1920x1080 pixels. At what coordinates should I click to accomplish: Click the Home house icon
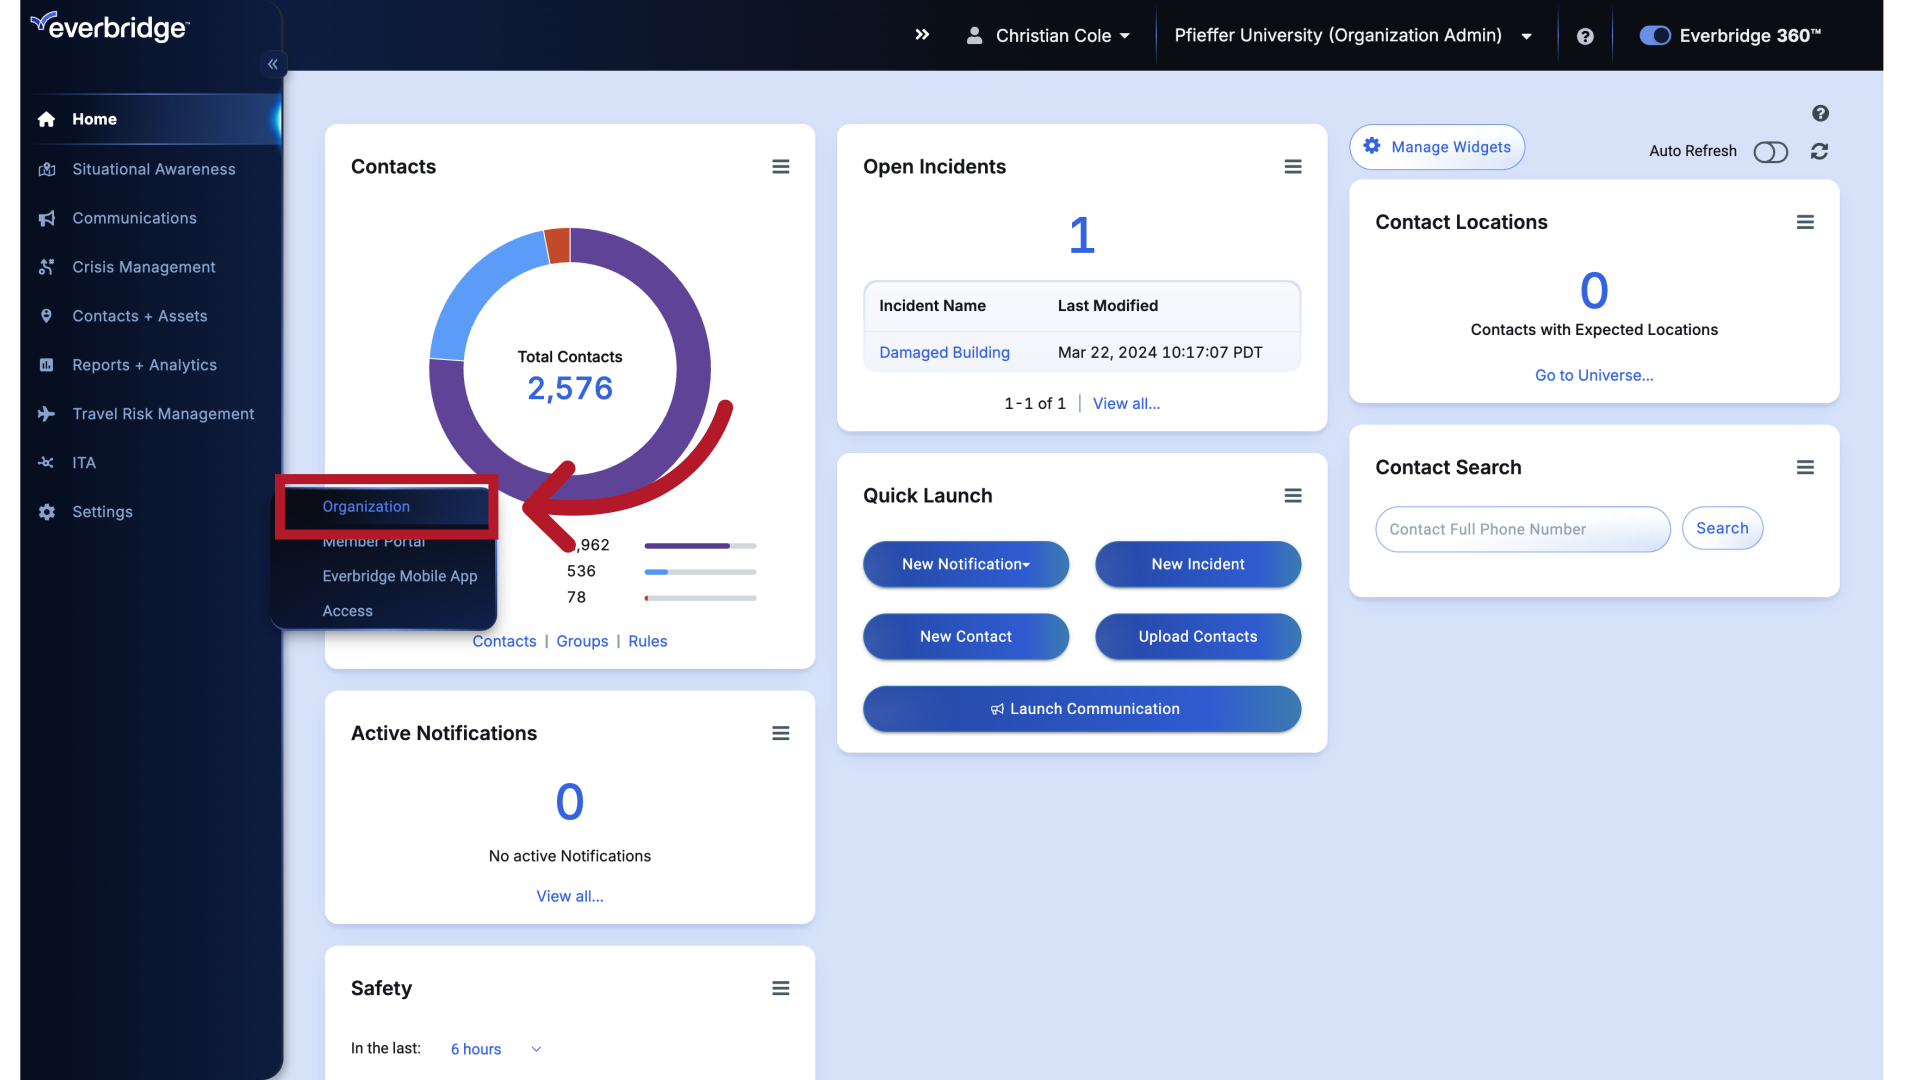tap(46, 119)
